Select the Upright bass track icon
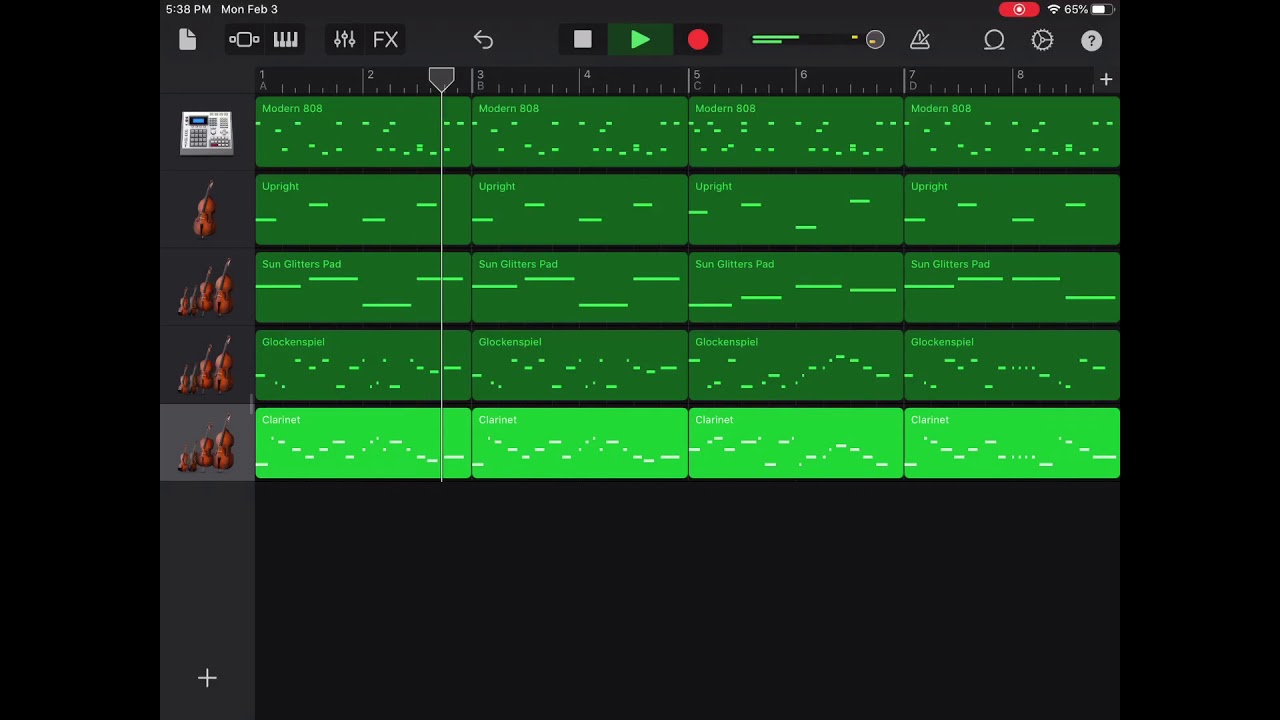This screenshot has width=1280, height=720. tap(205, 209)
